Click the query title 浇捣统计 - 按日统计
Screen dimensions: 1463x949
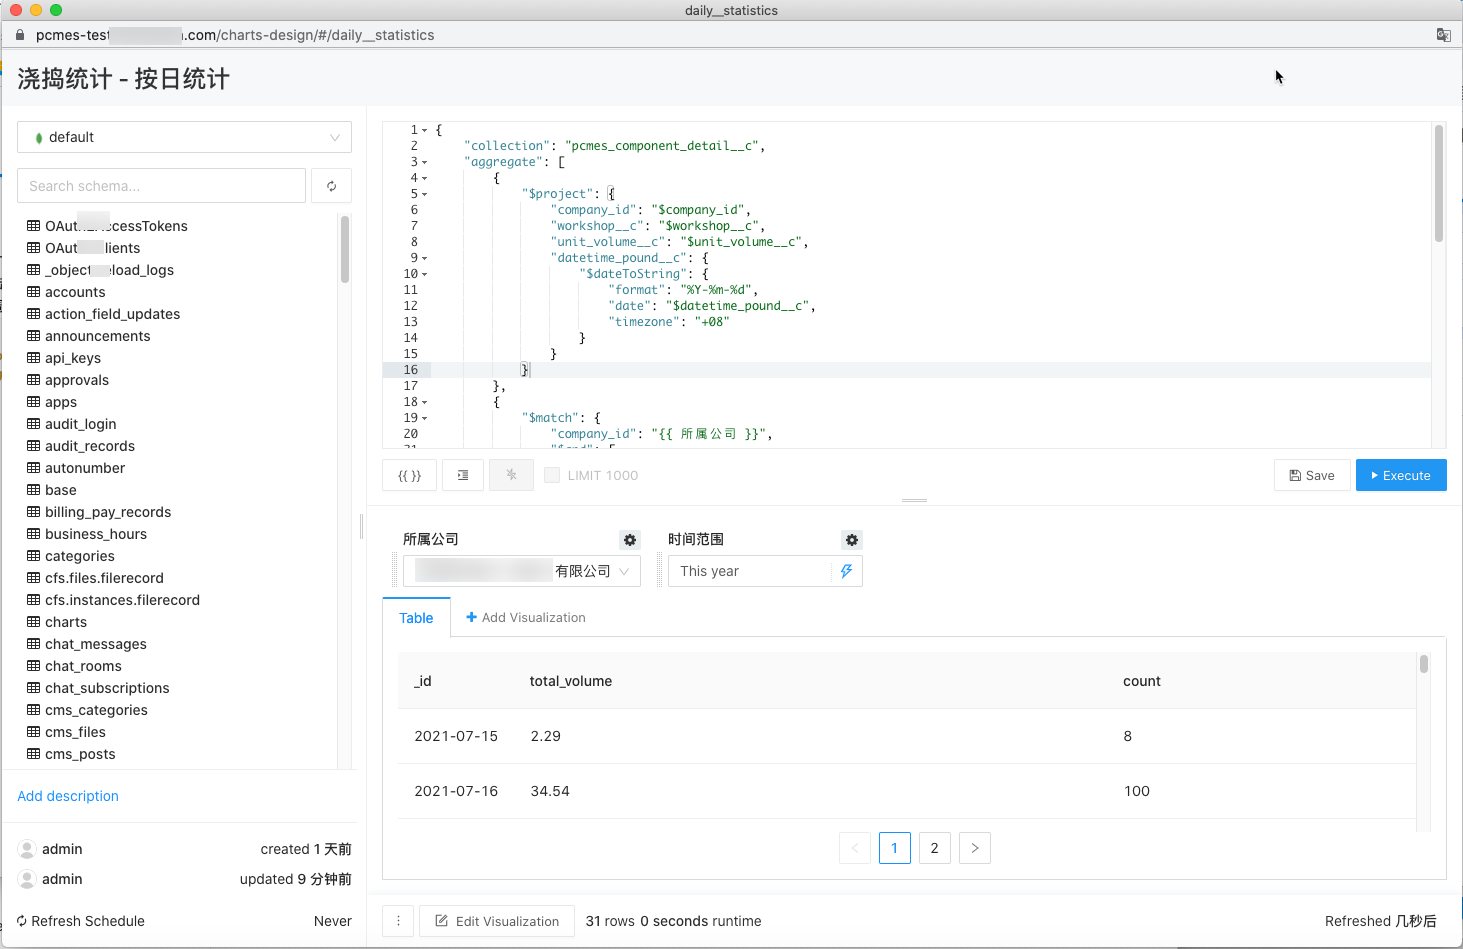pos(123,79)
